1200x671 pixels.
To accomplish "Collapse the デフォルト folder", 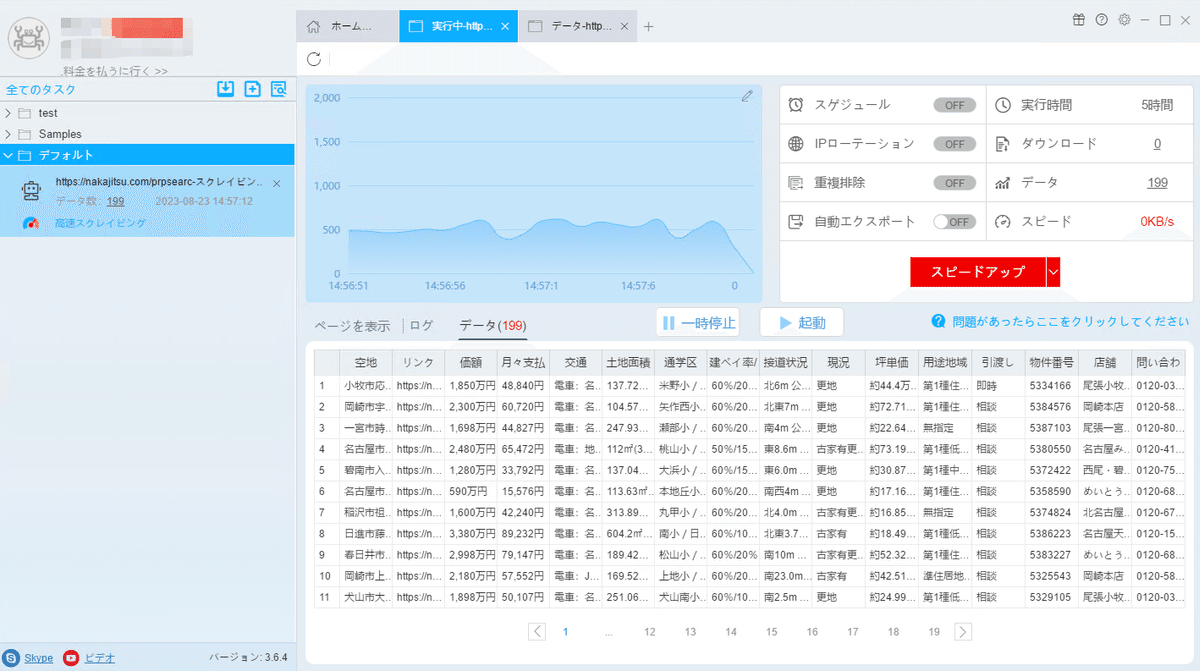I will [9, 155].
